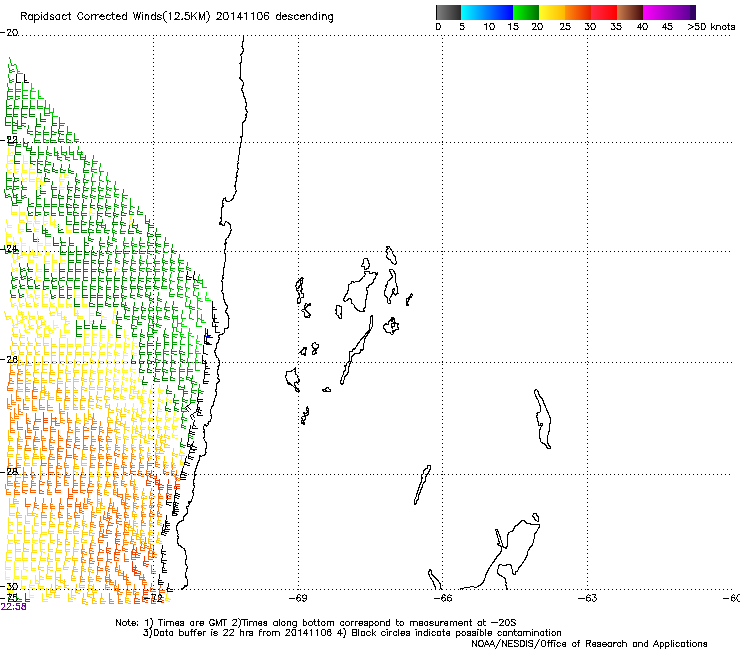Click the '-66' longitude label
Screen dimensions: 740x650
443,598
